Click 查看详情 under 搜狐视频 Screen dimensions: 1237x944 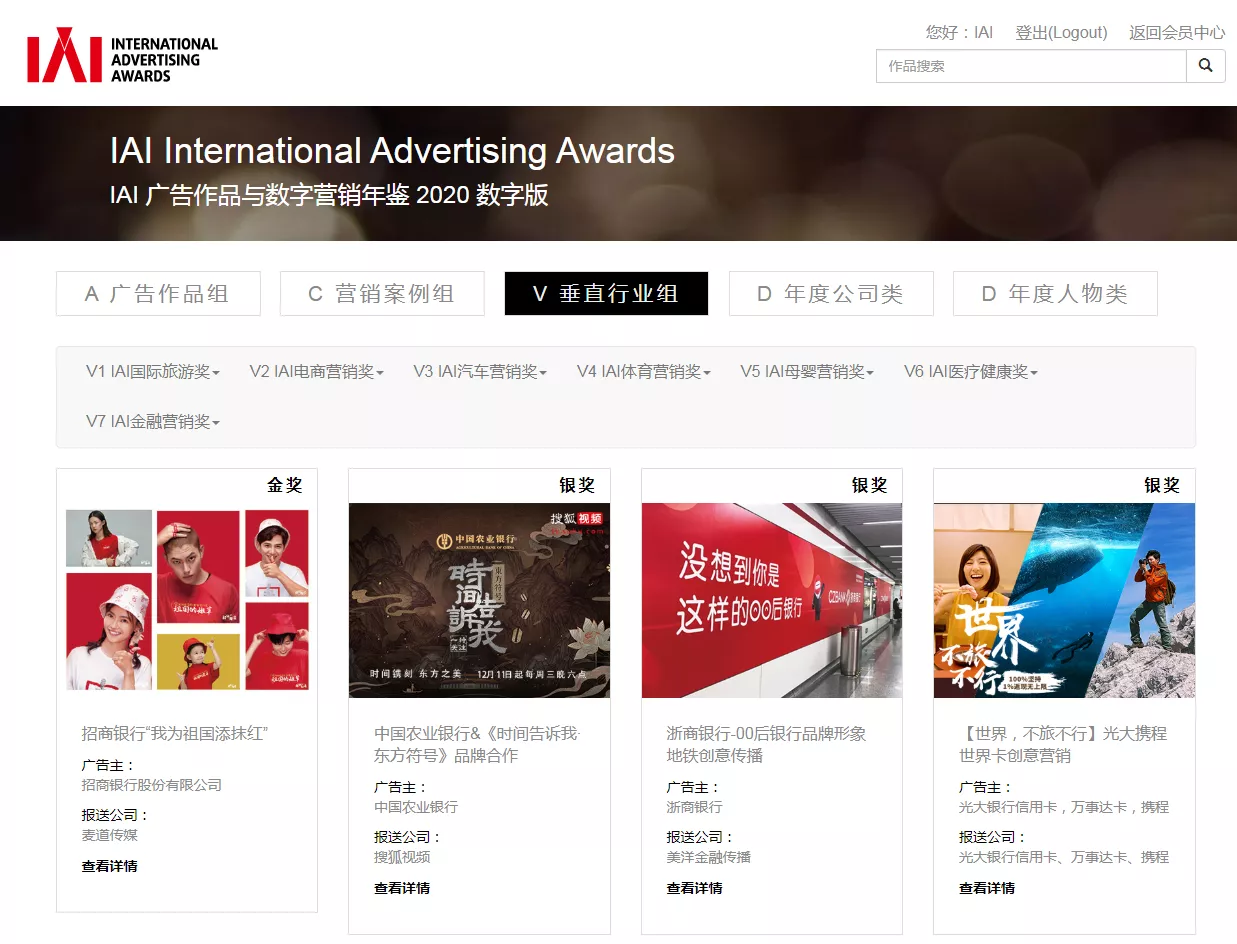(402, 888)
